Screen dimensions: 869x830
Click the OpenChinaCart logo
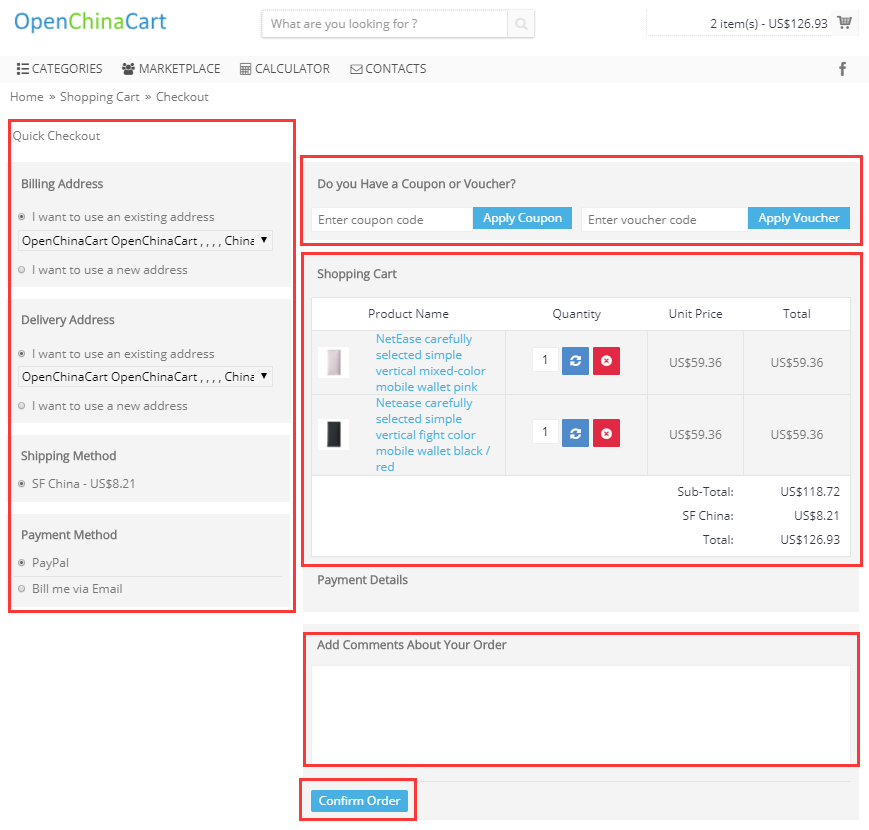pyautogui.click(x=90, y=22)
